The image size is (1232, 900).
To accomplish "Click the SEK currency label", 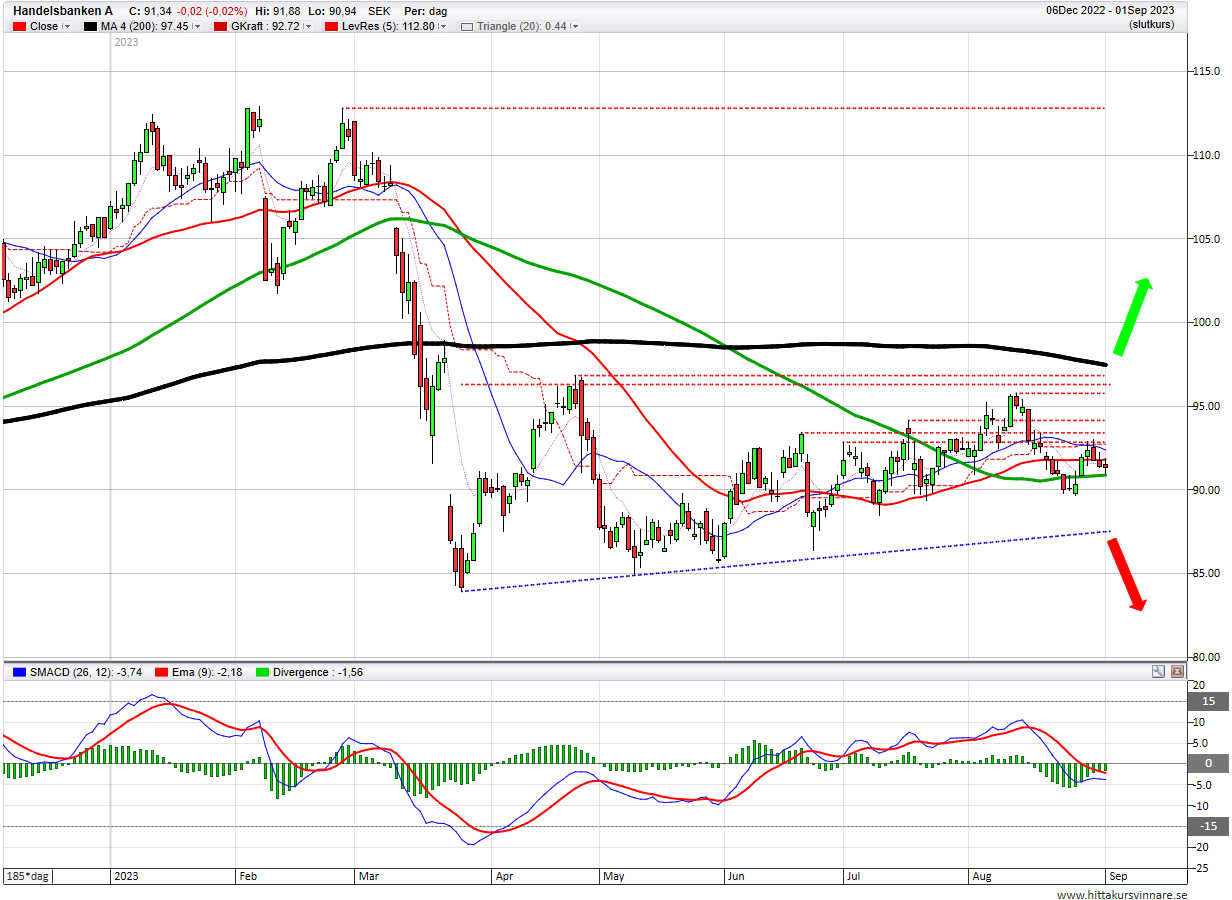I will click(x=379, y=11).
